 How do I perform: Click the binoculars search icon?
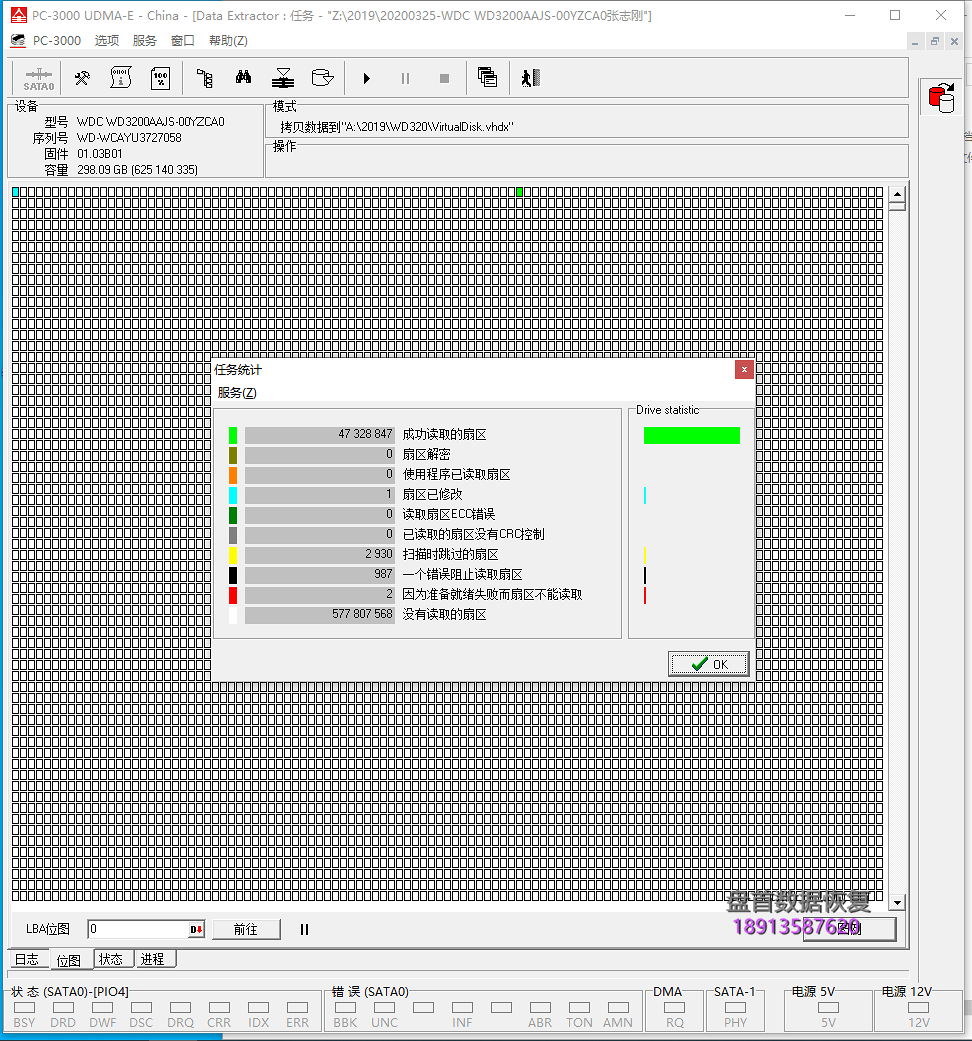(243, 78)
